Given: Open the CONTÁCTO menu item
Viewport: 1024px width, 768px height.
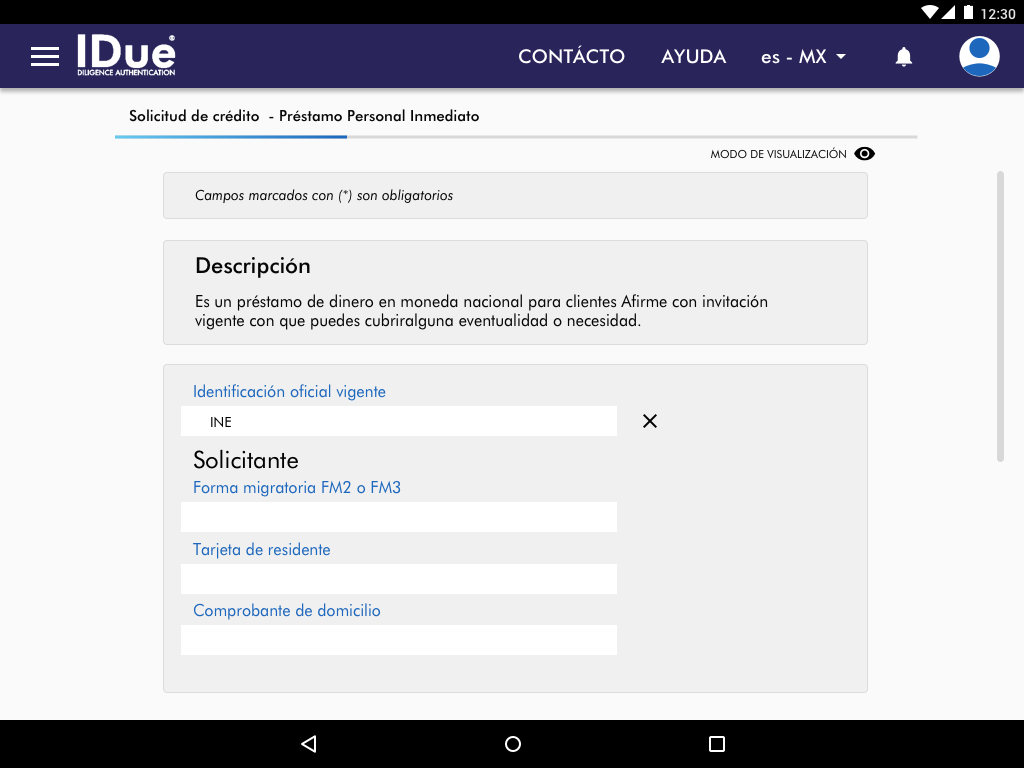Looking at the screenshot, I should coord(571,57).
